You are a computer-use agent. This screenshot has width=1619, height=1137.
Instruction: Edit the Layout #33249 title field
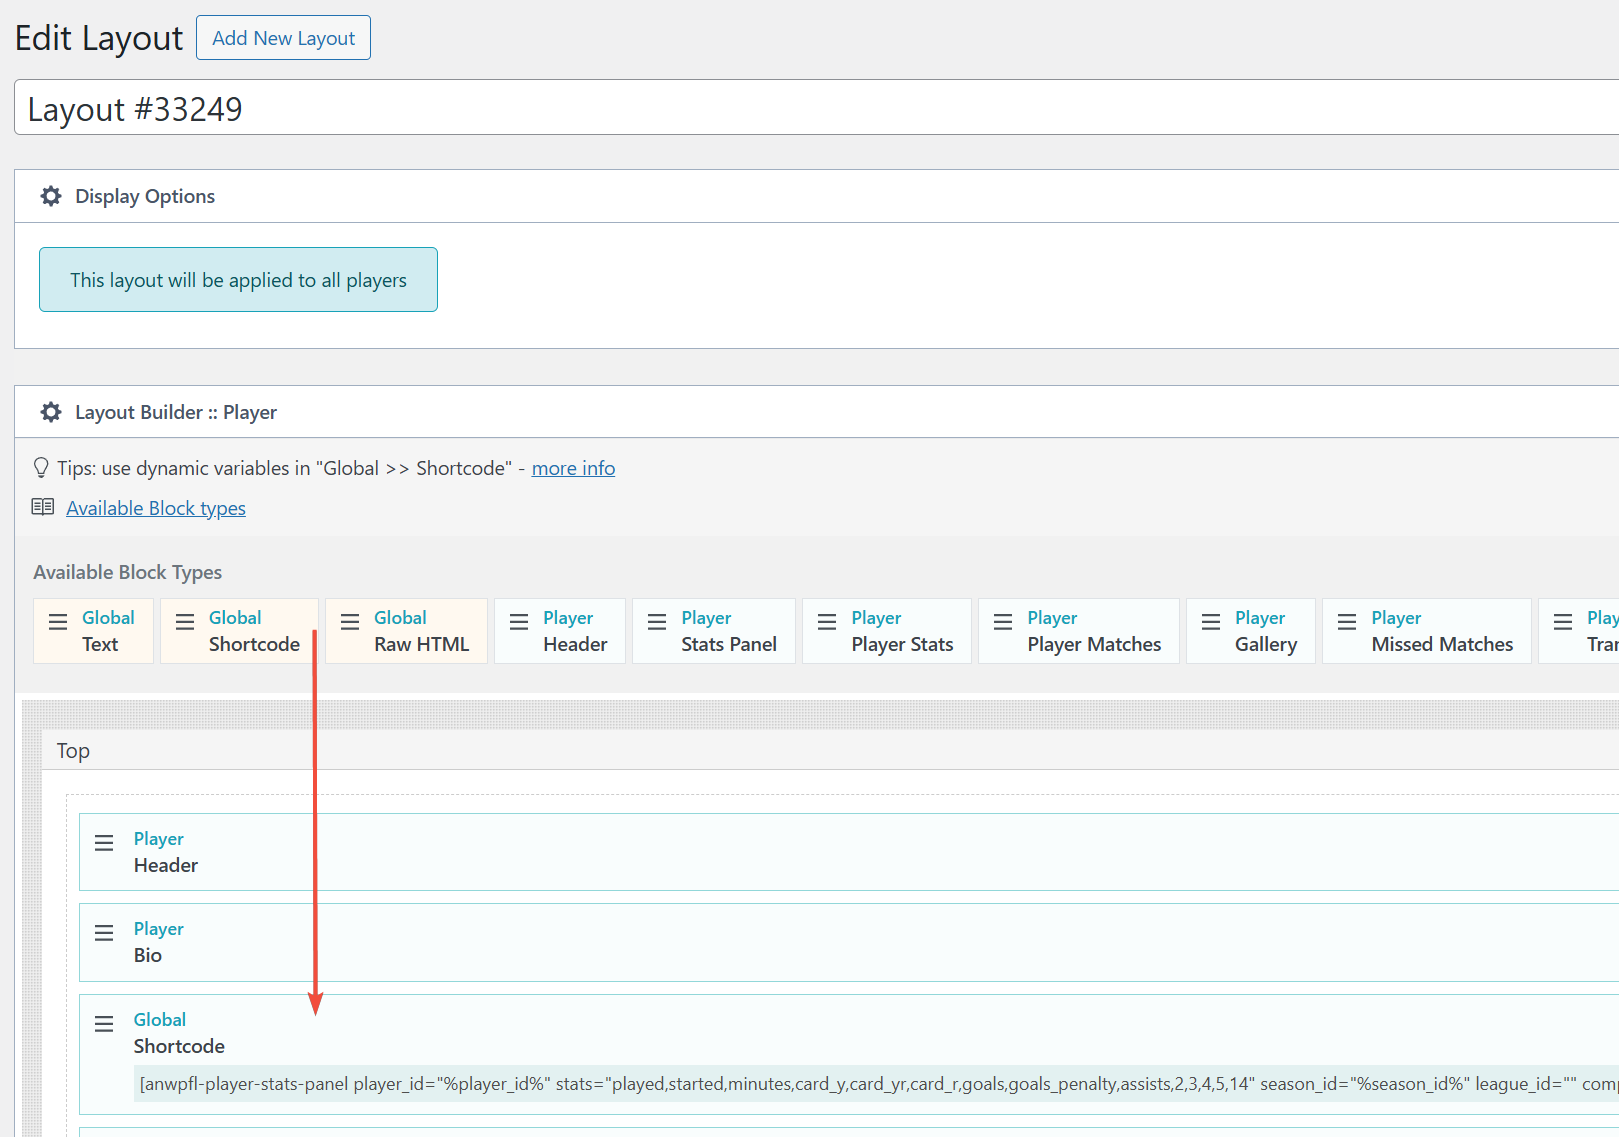pos(816,108)
